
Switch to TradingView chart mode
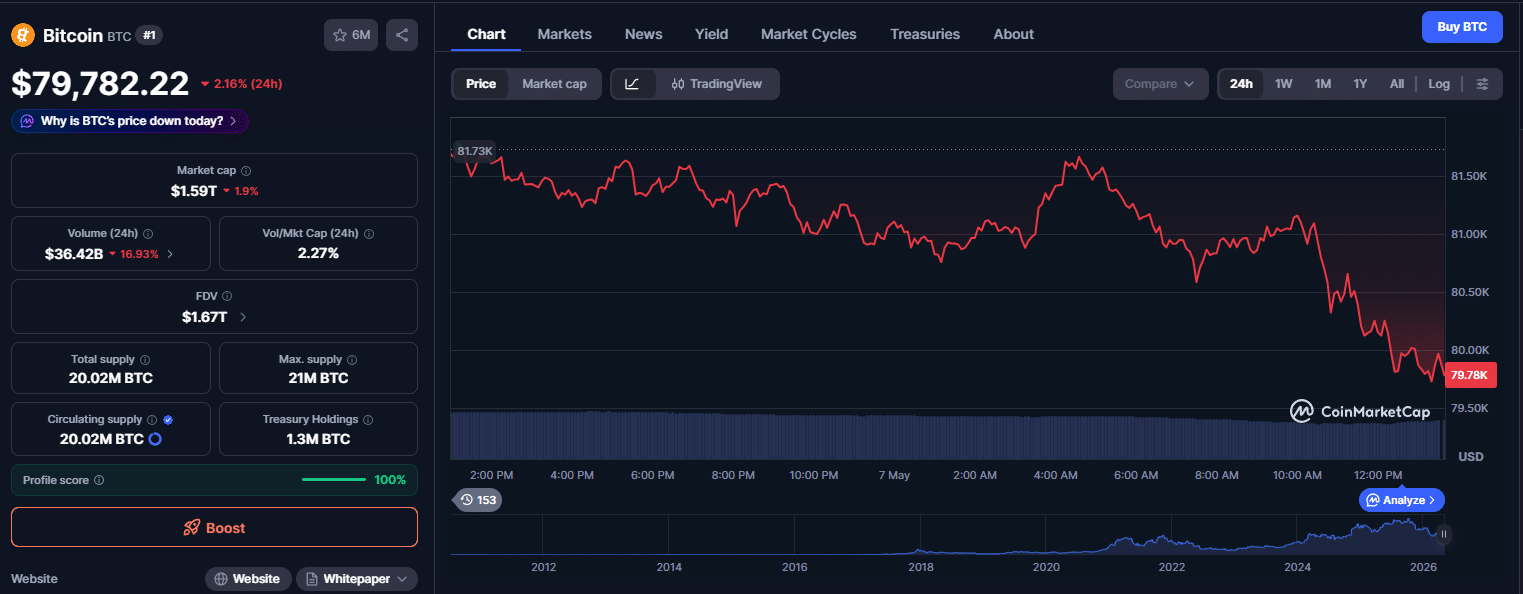[717, 84]
